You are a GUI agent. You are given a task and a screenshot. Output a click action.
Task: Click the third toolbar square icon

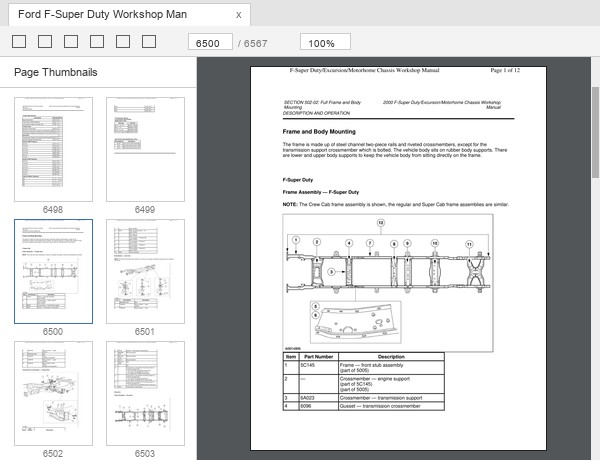pyautogui.click(x=71, y=41)
